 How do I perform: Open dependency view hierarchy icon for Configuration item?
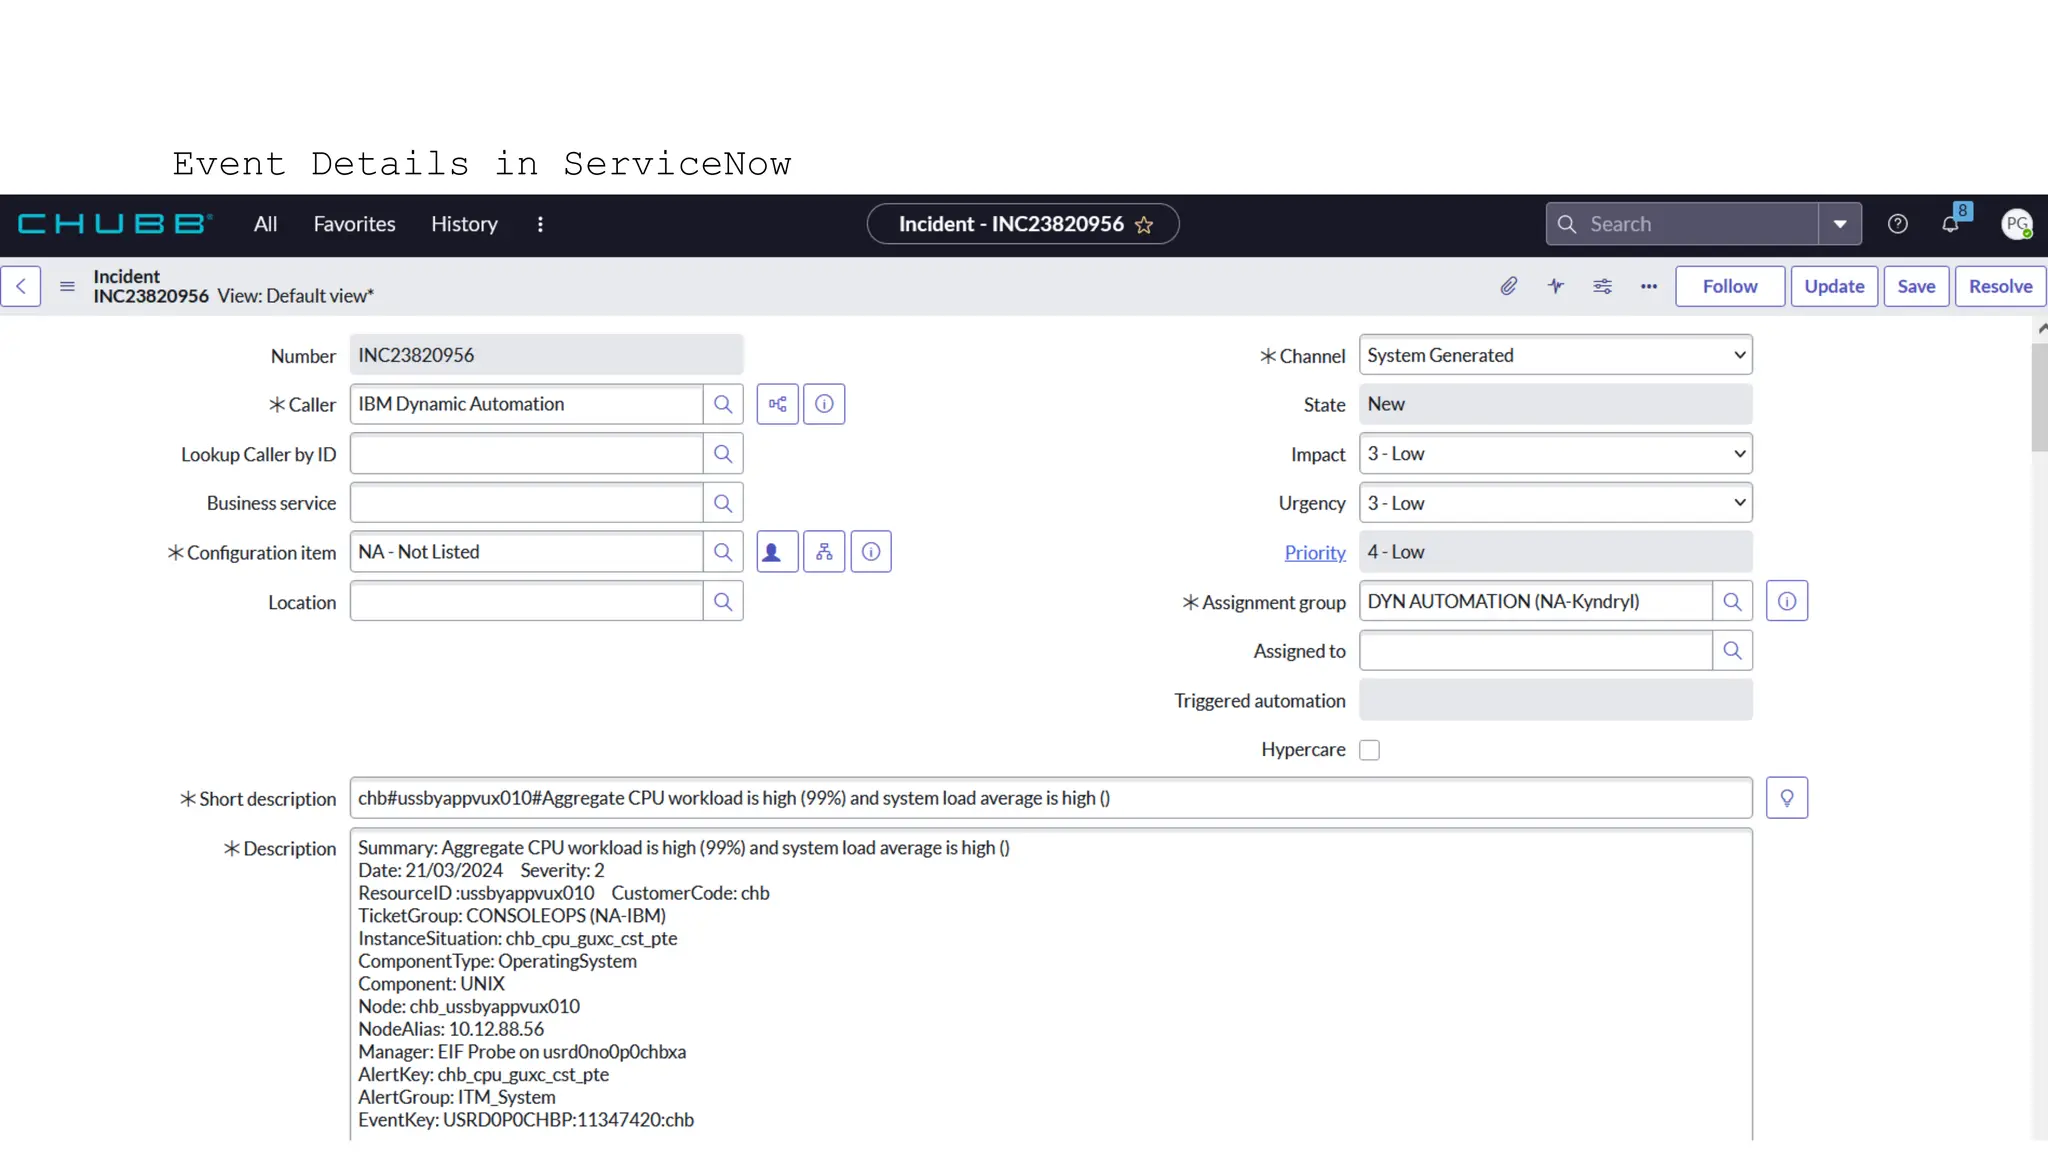coord(824,552)
